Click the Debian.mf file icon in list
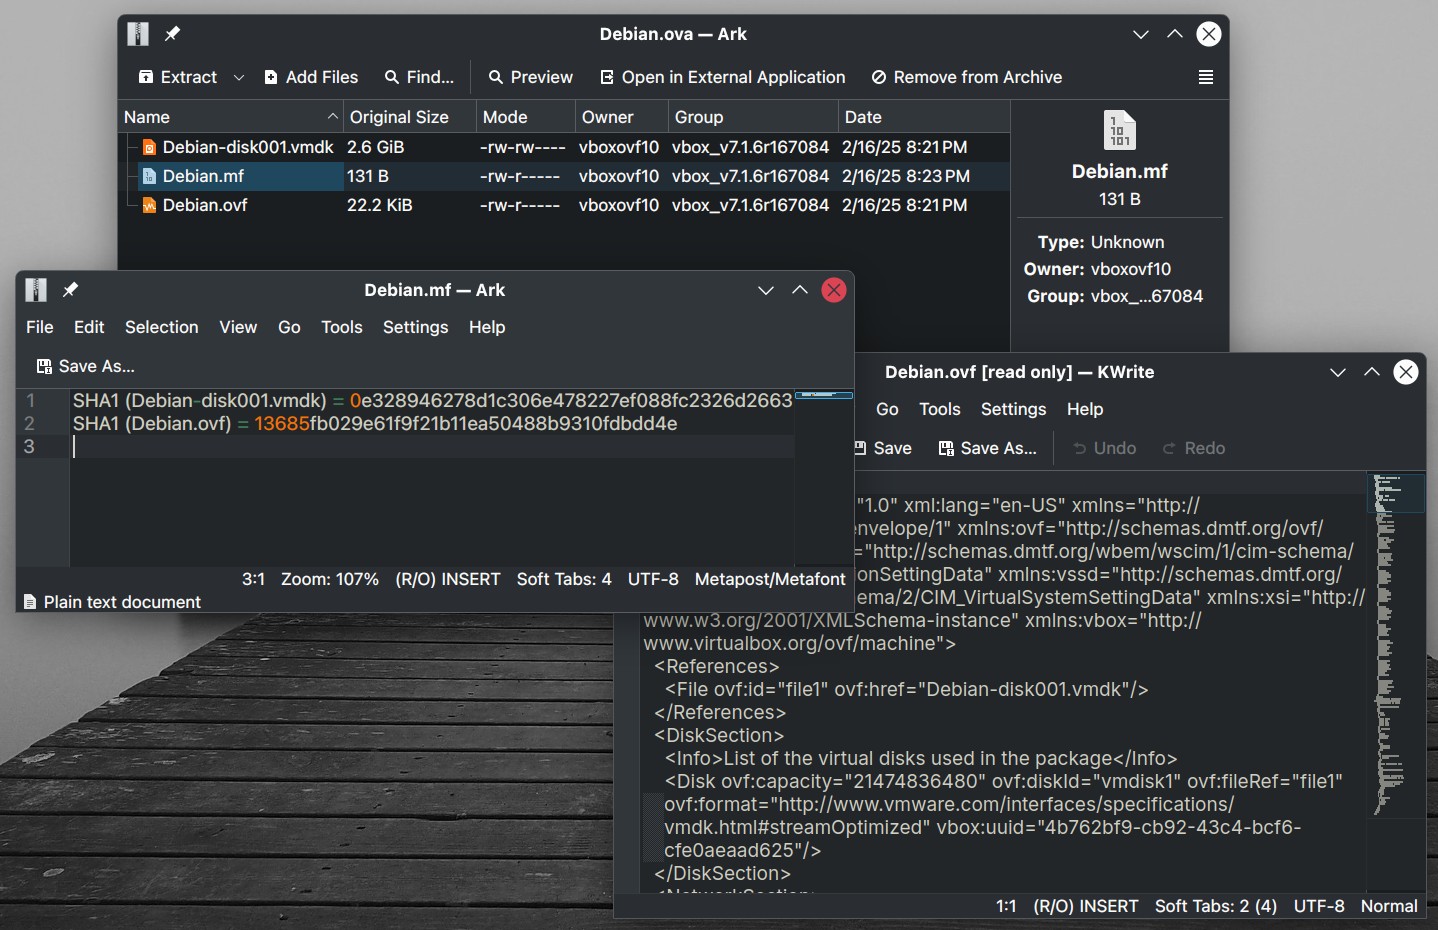Image resolution: width=1438 pixels, height=930 pixels. (x=149, y=176)
